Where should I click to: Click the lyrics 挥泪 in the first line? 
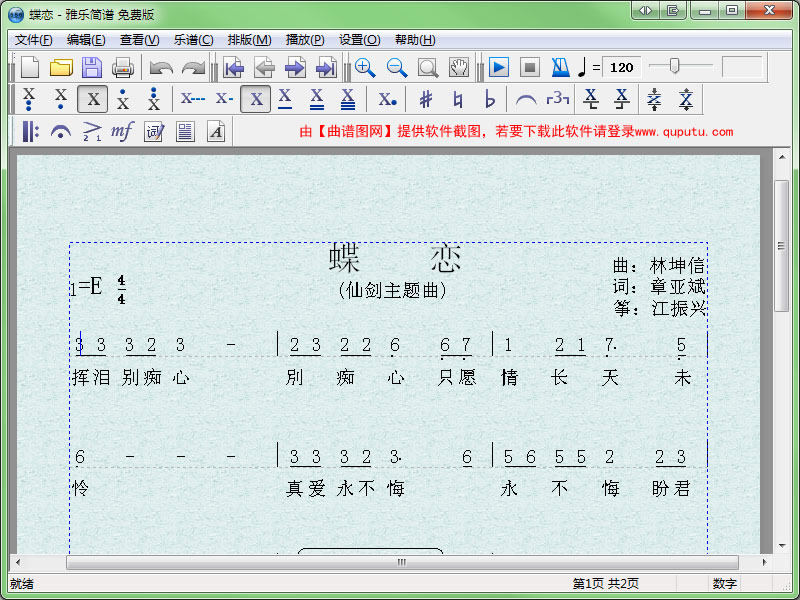tap(91, 378)
